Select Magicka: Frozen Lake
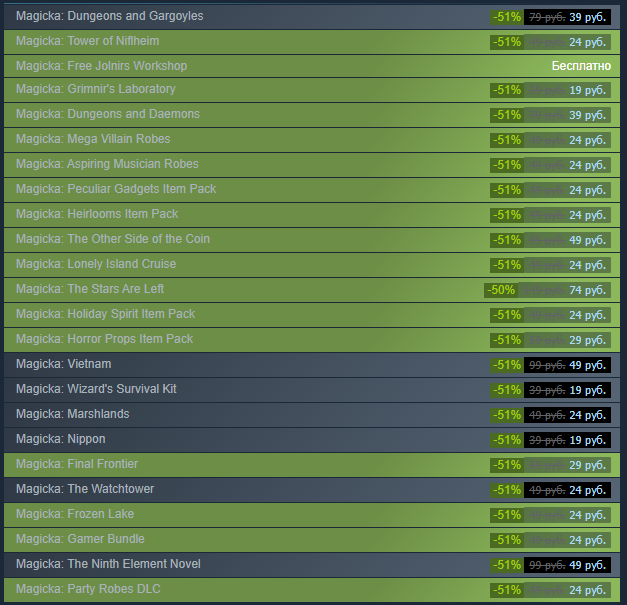 tap(312, 515)
